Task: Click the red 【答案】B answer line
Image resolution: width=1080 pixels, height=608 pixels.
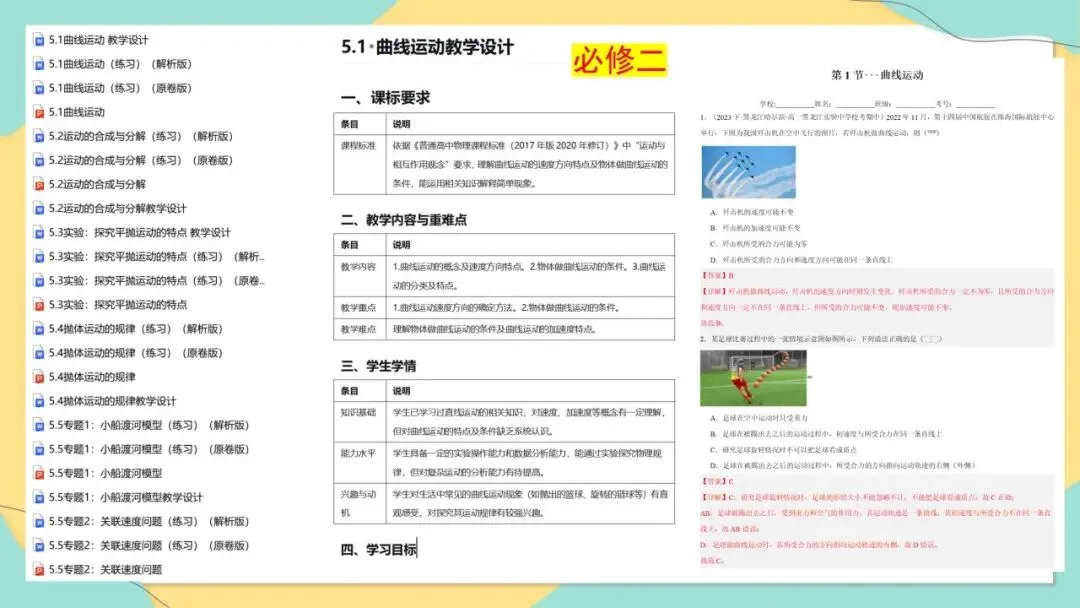Action: pos(718,276)
